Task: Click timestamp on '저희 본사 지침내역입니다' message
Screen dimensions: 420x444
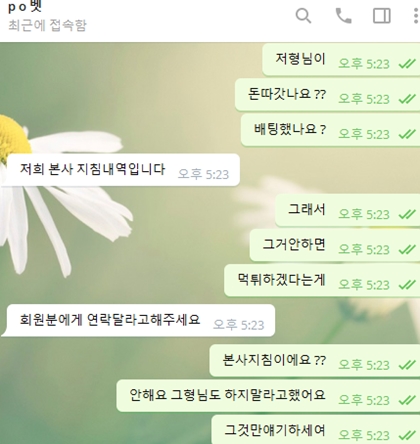Action: (x=203, y=174)
